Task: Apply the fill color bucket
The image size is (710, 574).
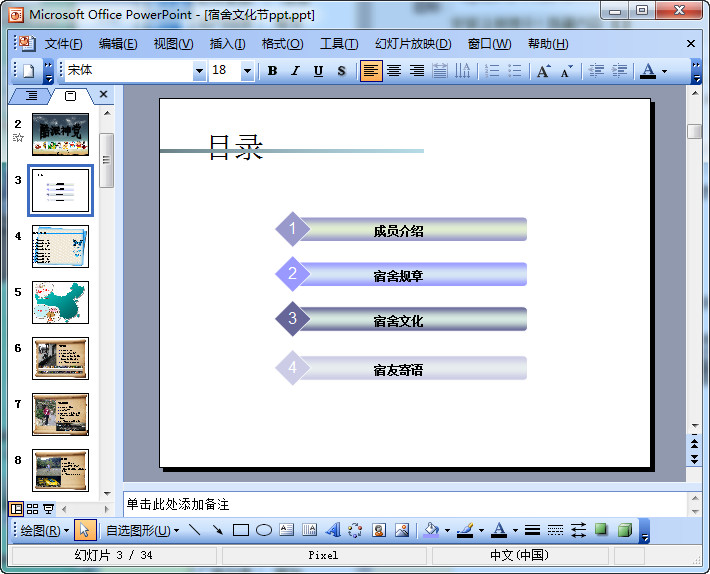Action: (431, 530)
